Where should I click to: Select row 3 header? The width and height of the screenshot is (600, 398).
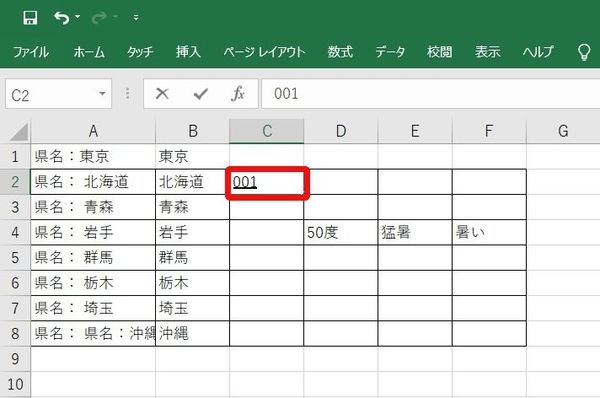coord(15,207)
